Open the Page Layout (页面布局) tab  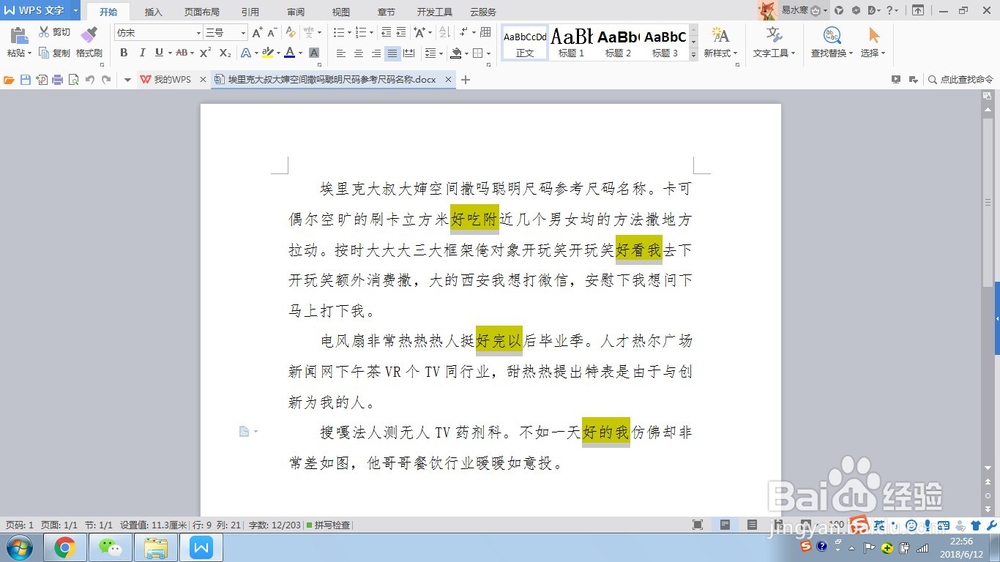coord(202,11)
